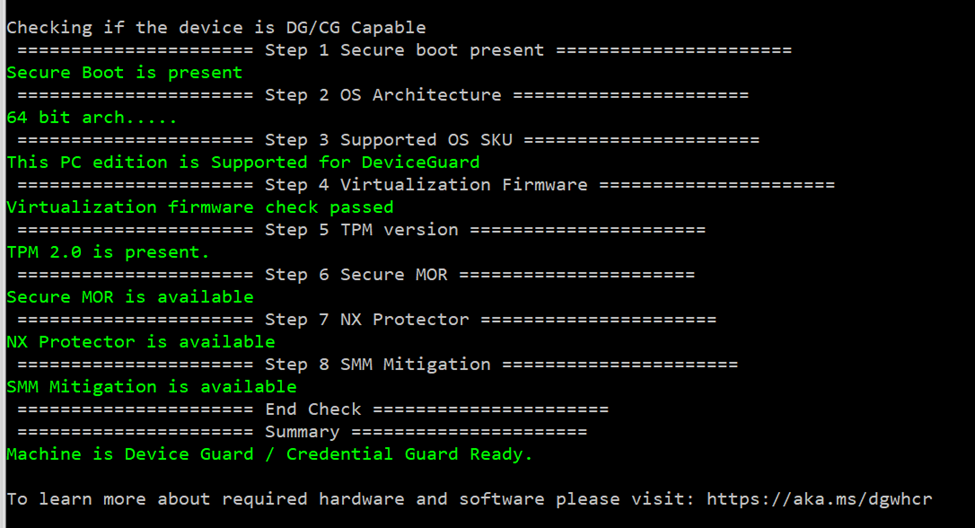Click the 'Secure Boot is present' result
975x528 pixels.
(124, 73)
